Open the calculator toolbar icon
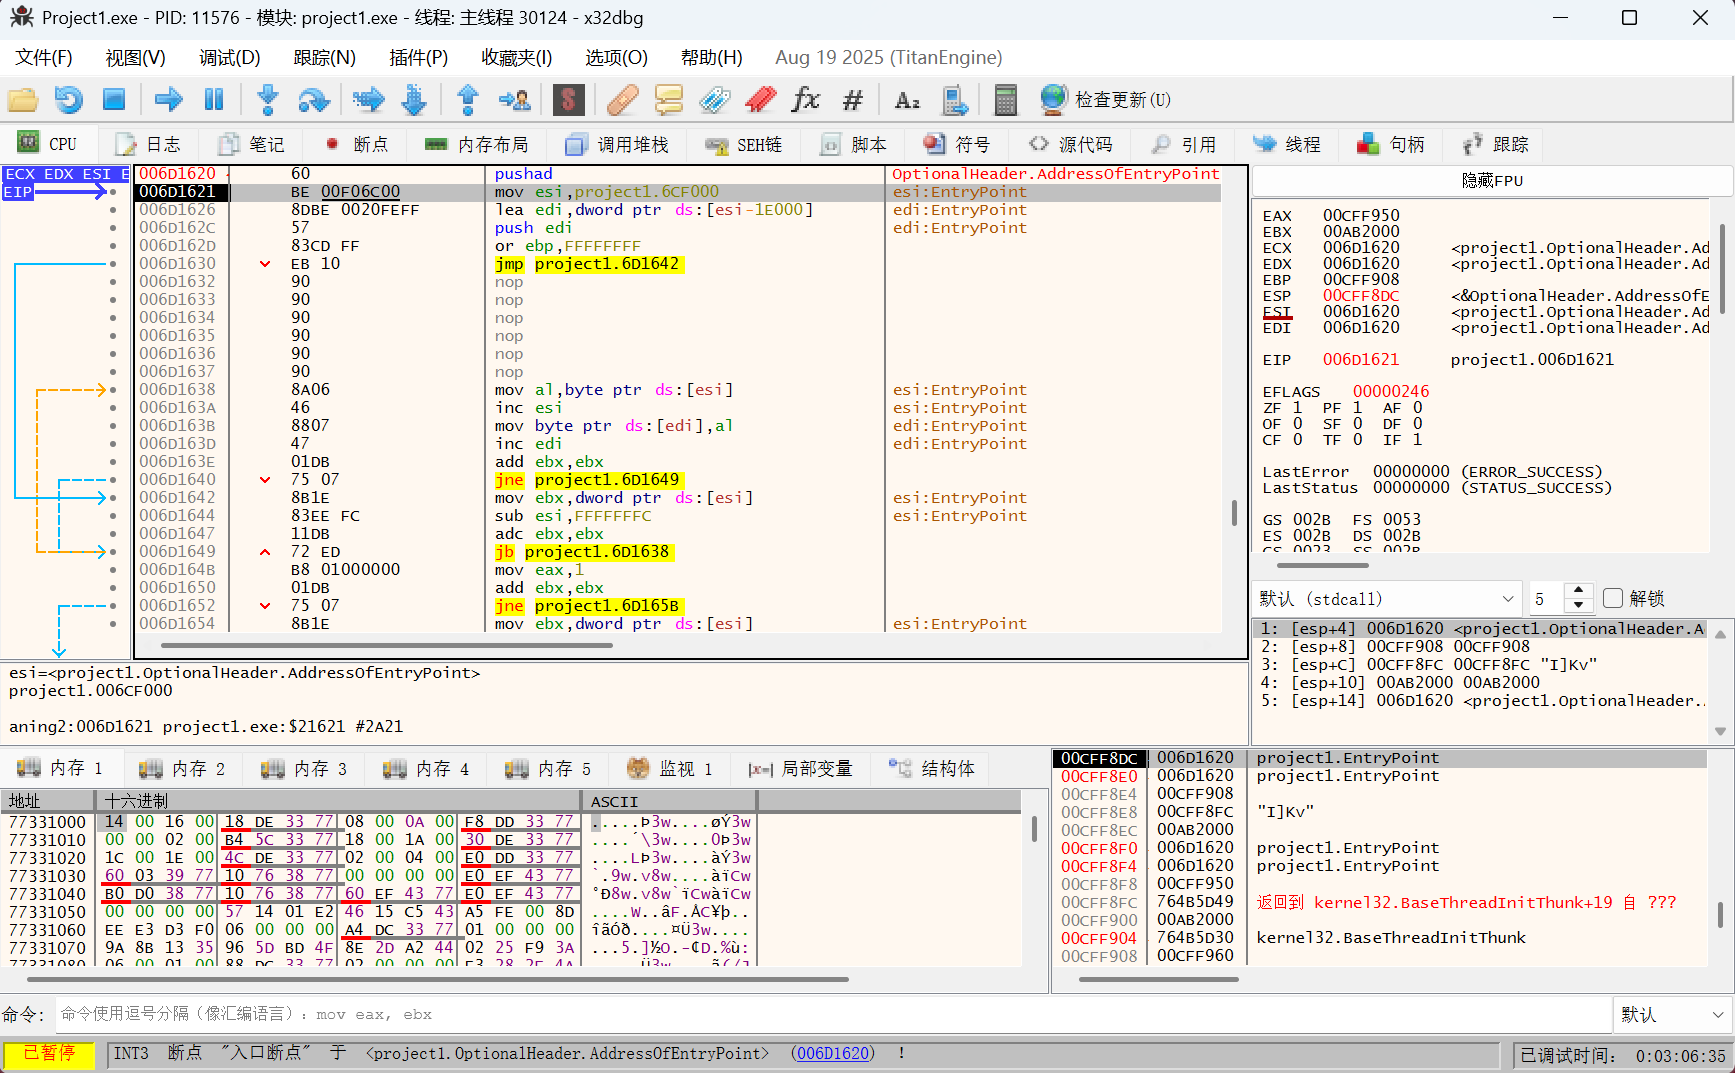 point(1005,99)
